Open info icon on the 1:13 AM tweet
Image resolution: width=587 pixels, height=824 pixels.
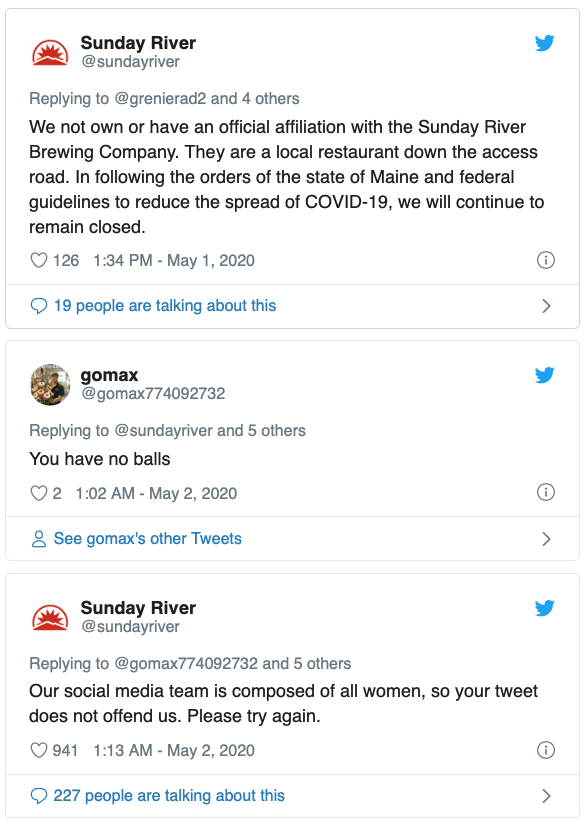546,750
